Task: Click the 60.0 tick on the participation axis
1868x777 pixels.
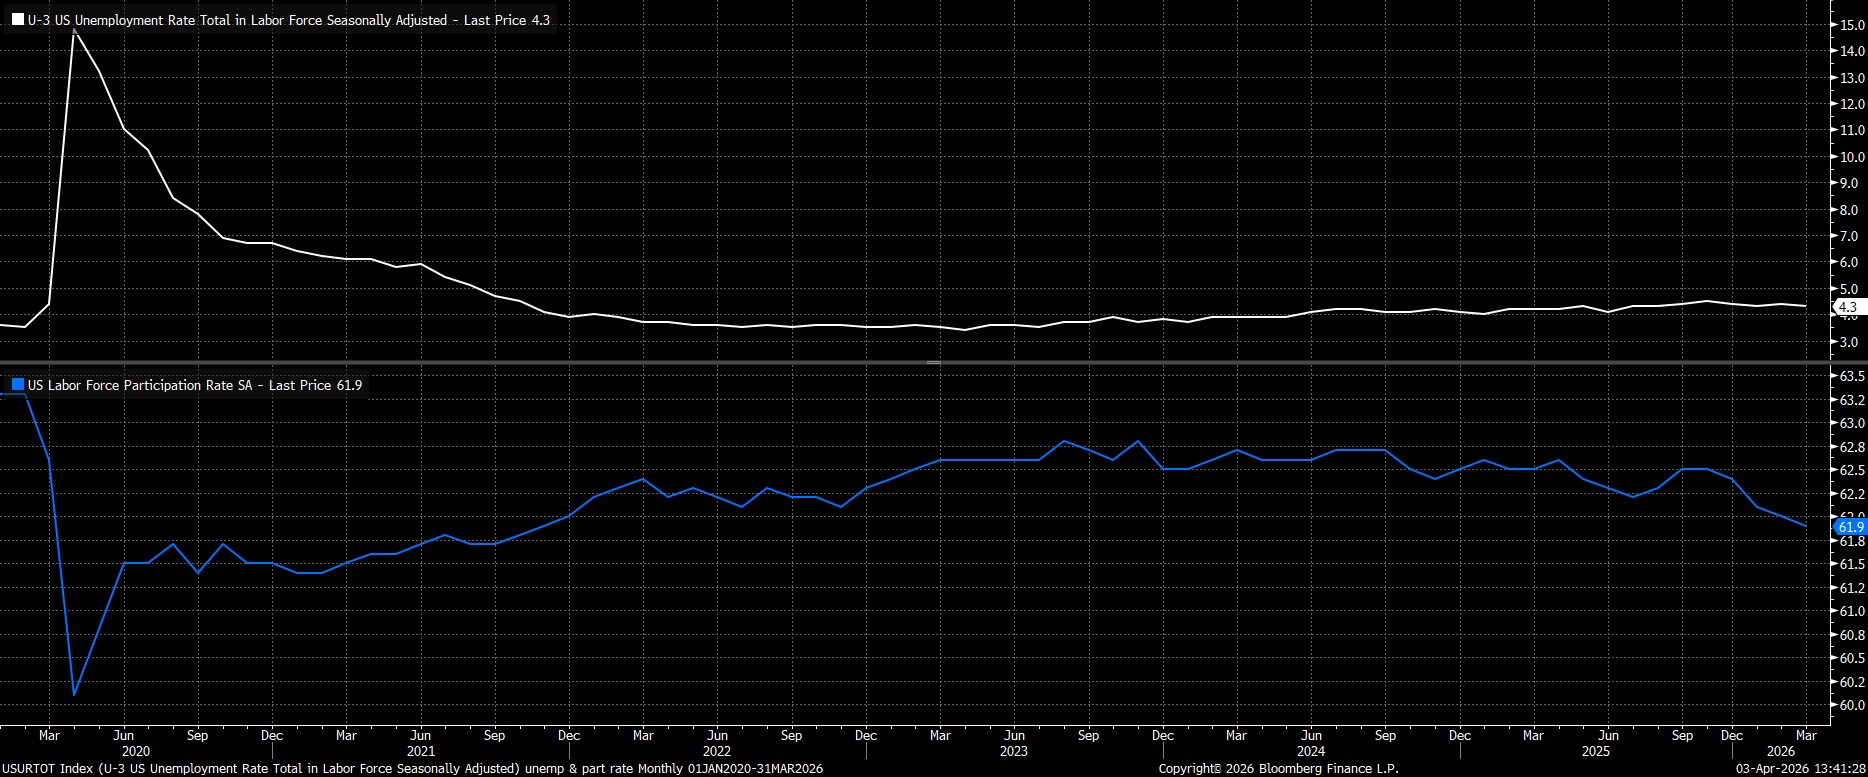Action: coord(1851,705)
